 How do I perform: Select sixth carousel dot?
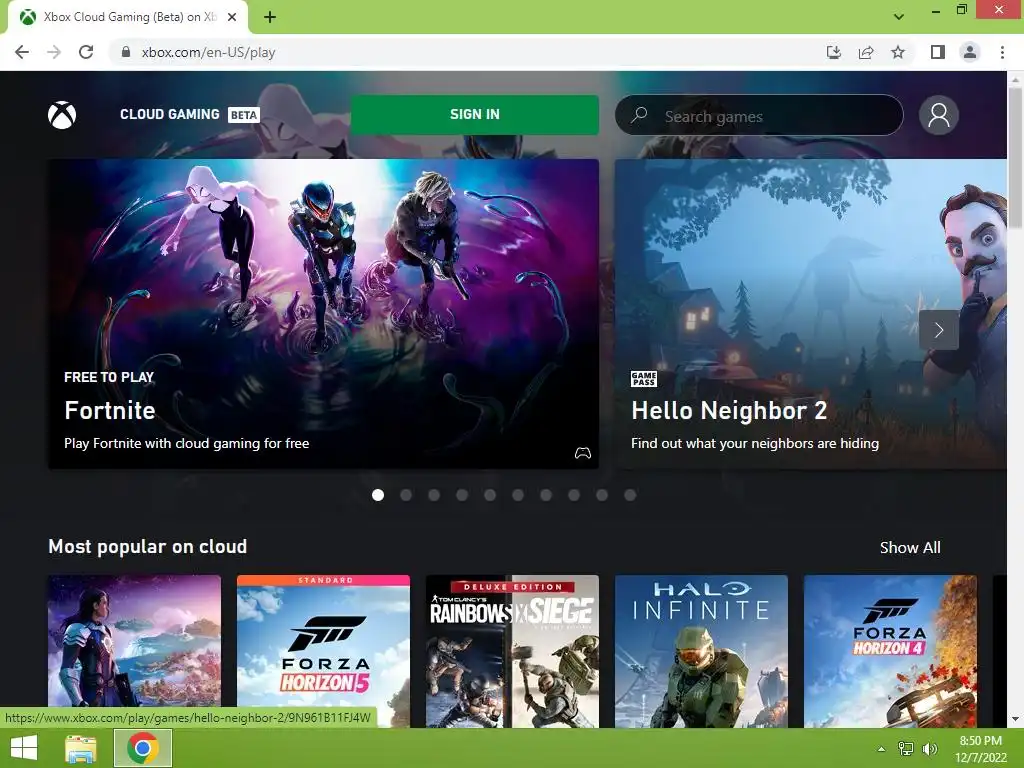pos(518,495)
